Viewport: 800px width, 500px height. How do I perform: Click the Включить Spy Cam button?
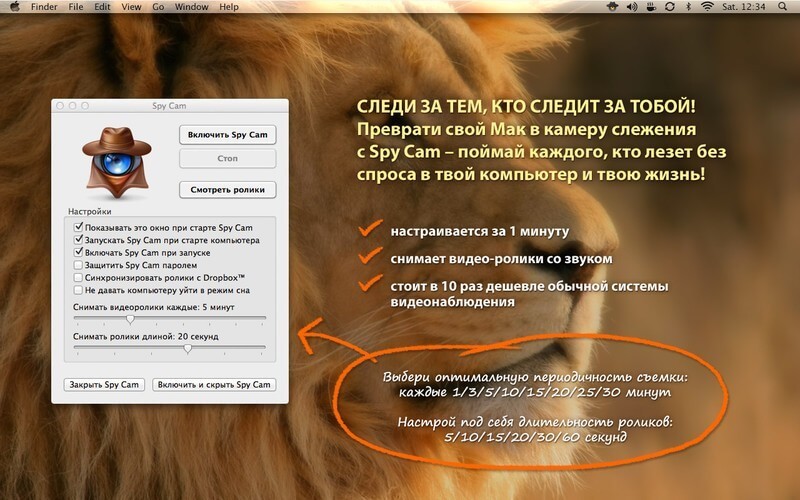pos(228,135)
